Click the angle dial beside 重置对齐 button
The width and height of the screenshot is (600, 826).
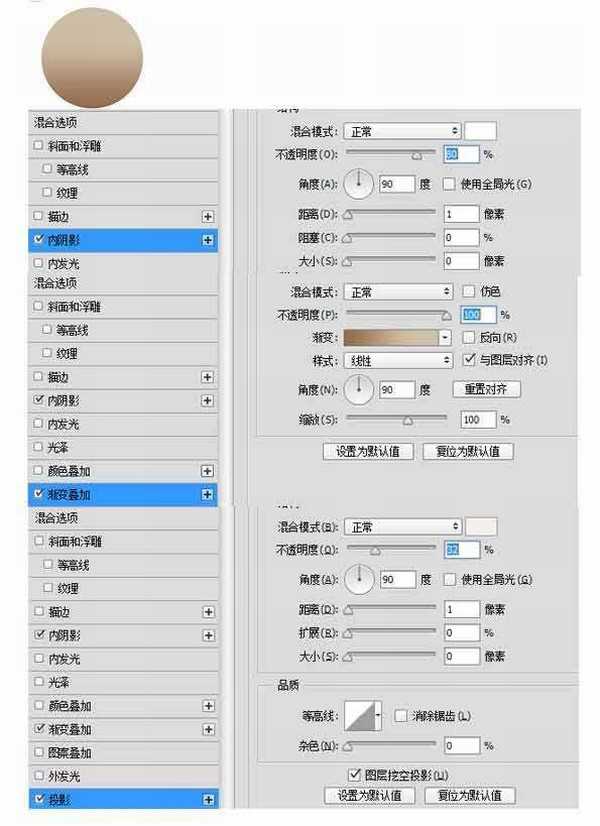tap(358, 389)
